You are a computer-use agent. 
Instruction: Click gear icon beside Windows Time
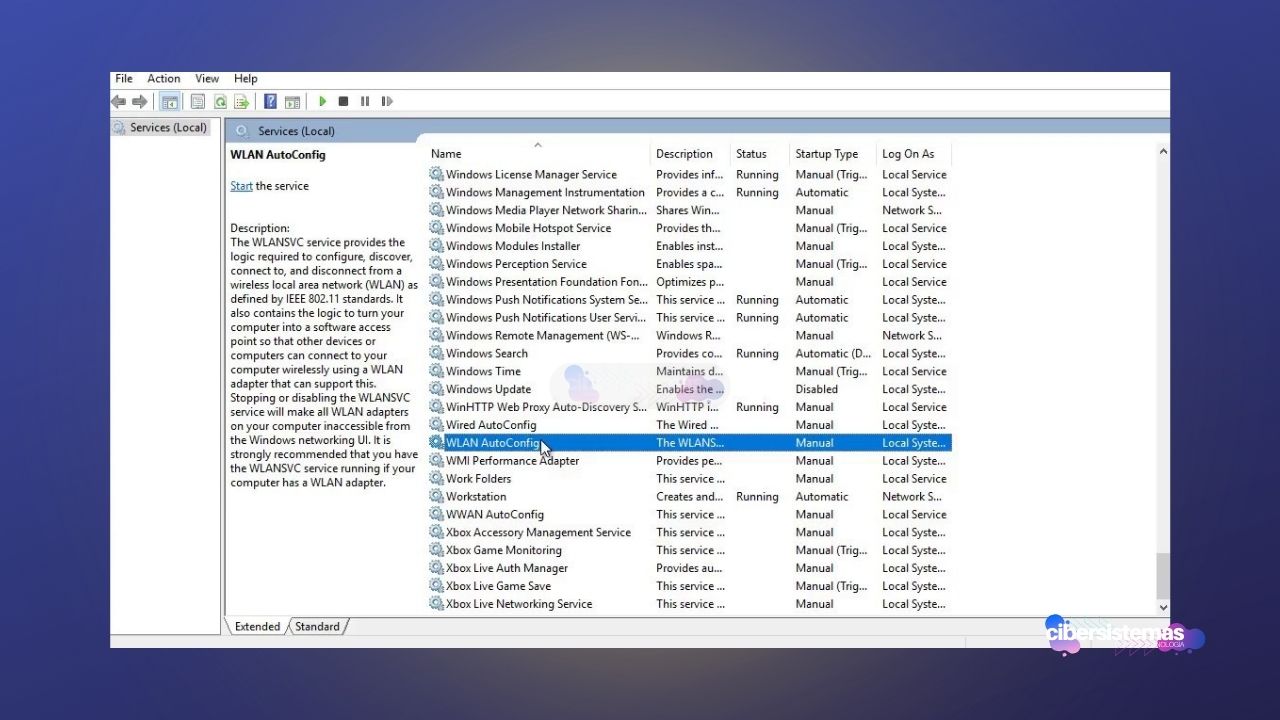[x=436, y=371]
